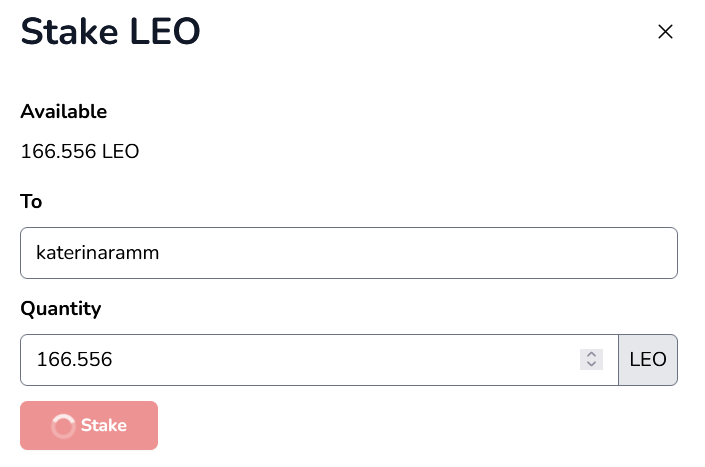The height and width of the screenshot is (467, 705).
Task: Close the Stake LEO dialog
Action: pos(665,32)
